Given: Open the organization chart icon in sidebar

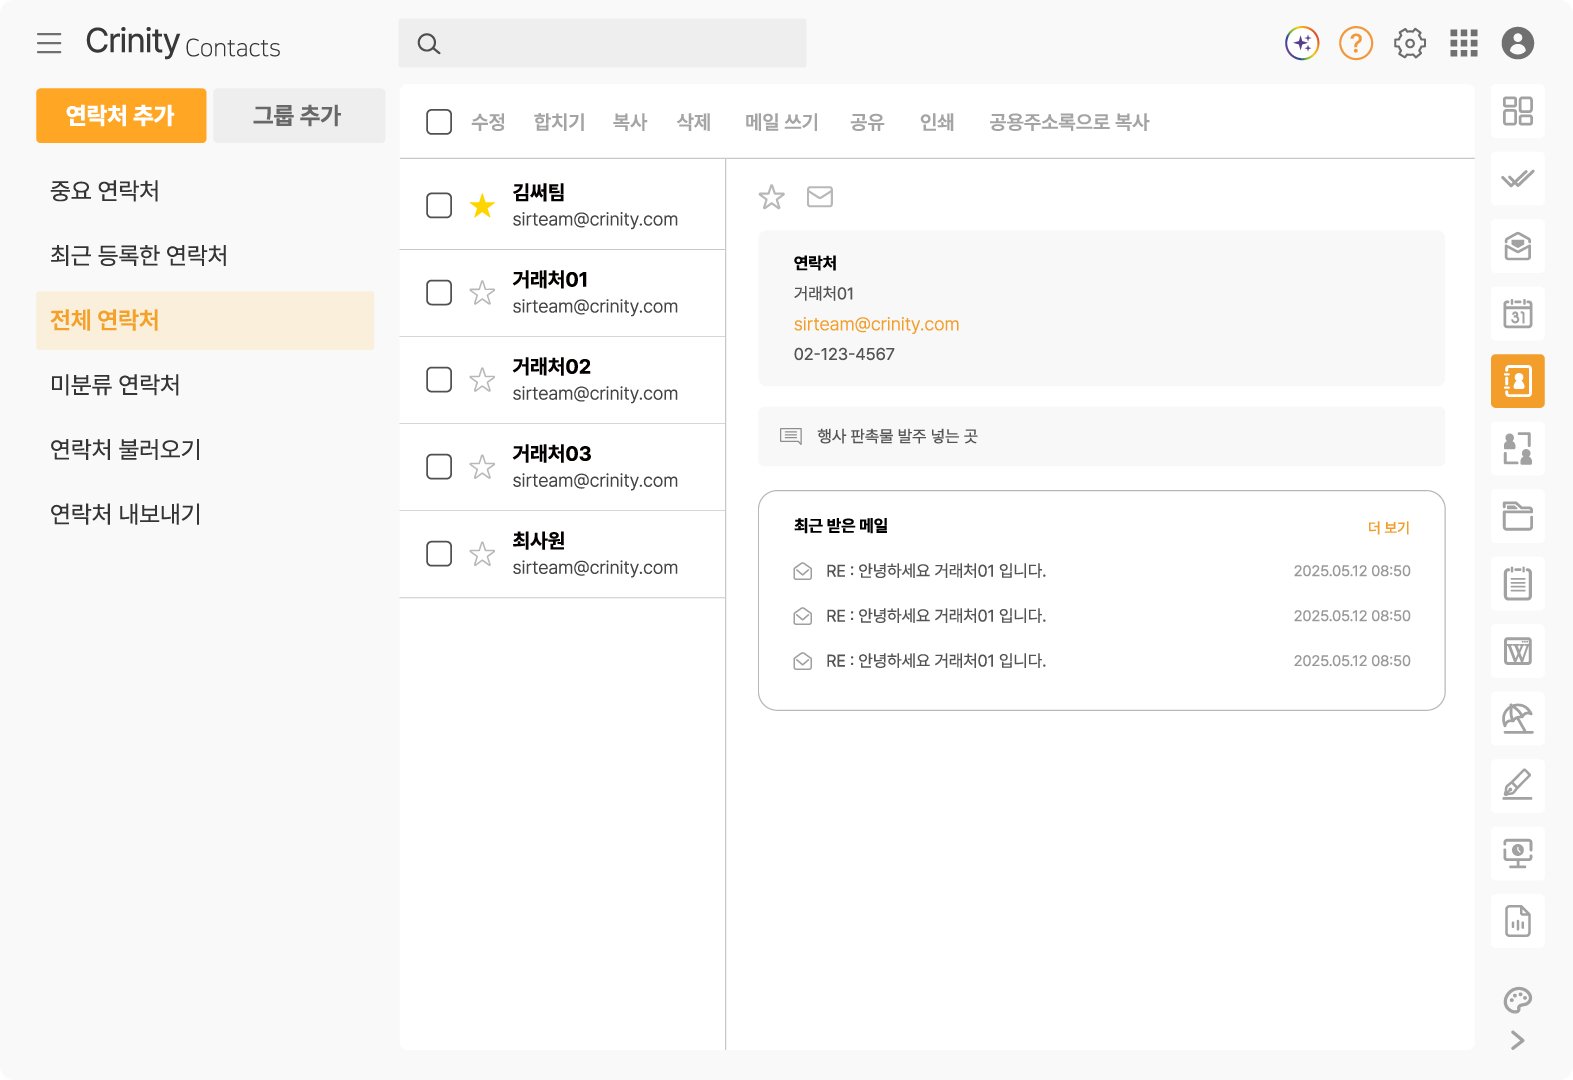Looking at the screenshot, I should pos(1518,449).
